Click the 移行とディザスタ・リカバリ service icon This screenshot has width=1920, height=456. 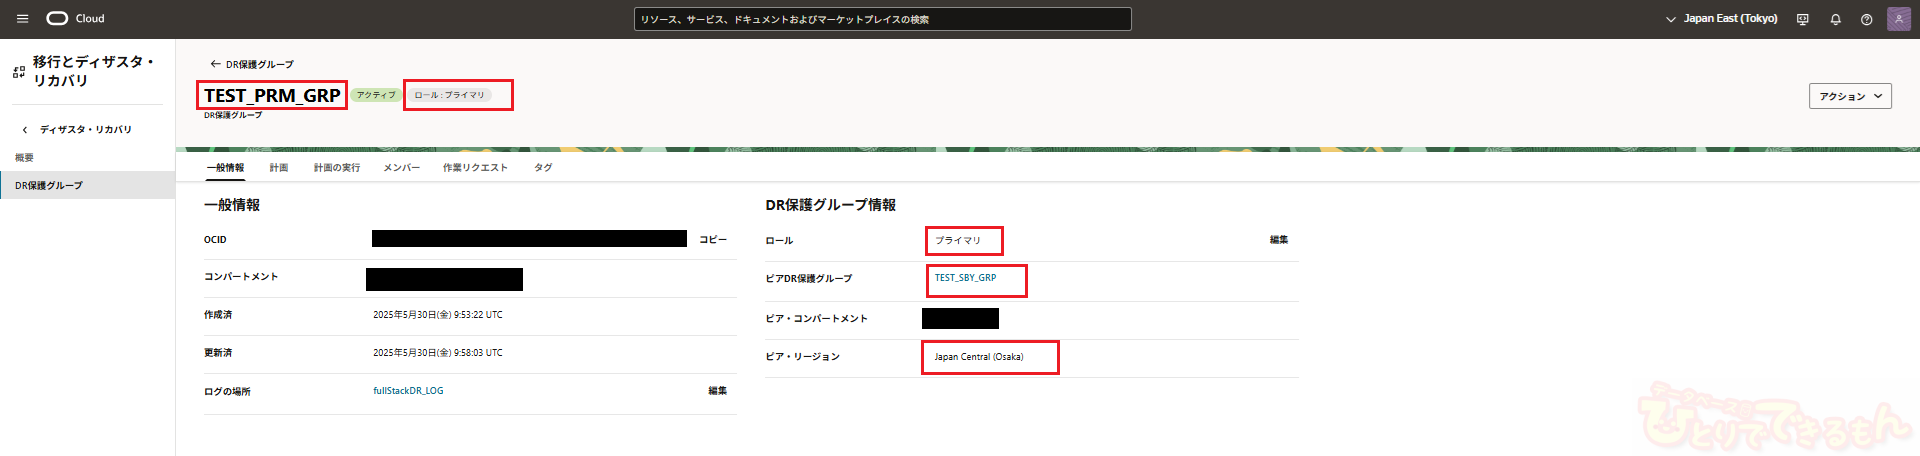tap(19, 72)
